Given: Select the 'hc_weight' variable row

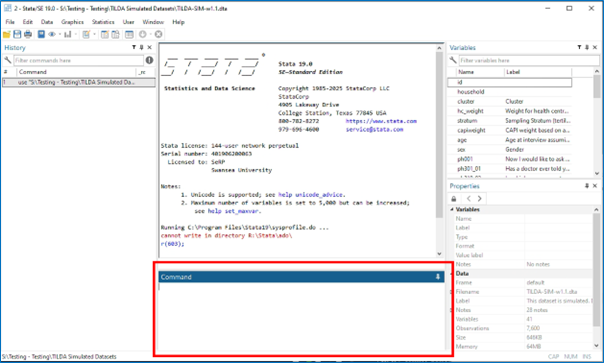Looking at the screenshot, I should [509, 111].
